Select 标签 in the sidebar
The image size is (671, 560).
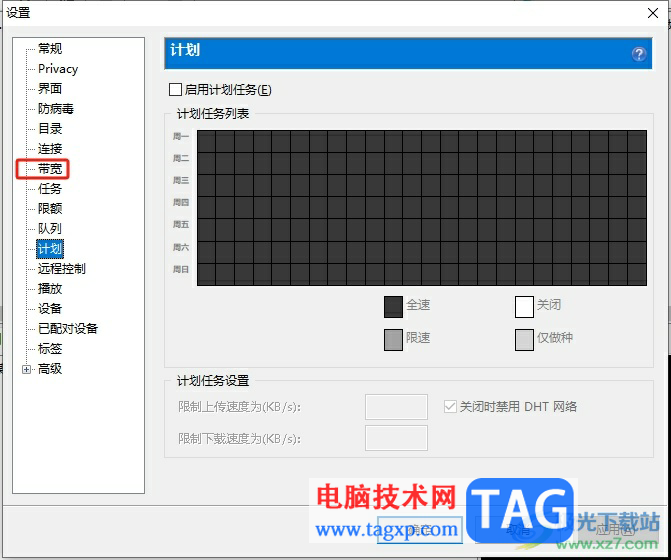[x=50, y=349]
